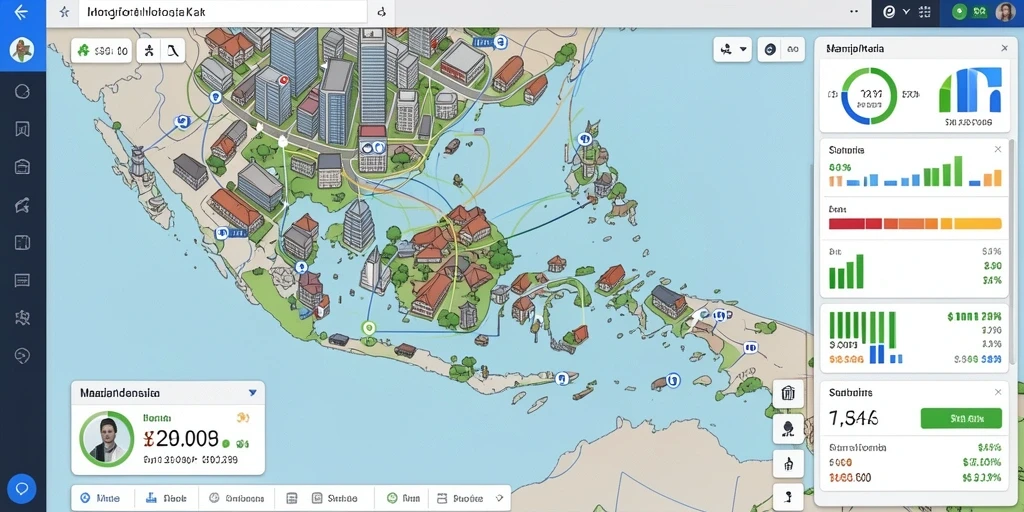Click the green tree icon chip on map
The image size is (1024, 512).
(83, 50)
